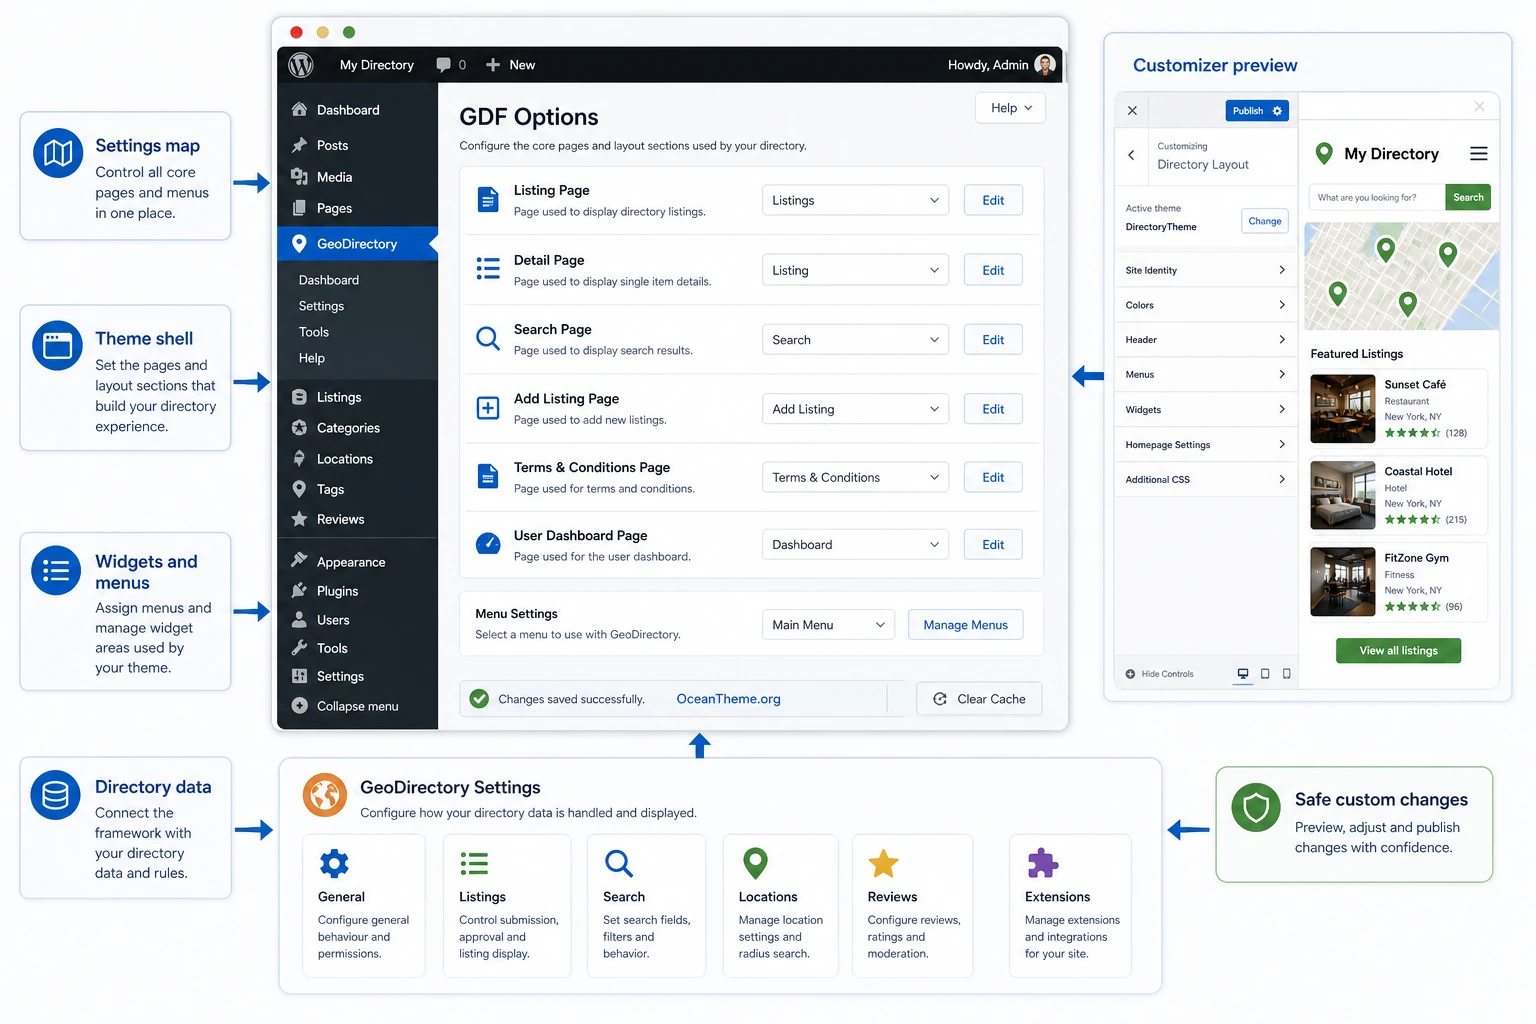The width and height of the screenshot is (1536, 1024).
Task: Open the Listing Page dropdown
Action: tap(855, 200)
